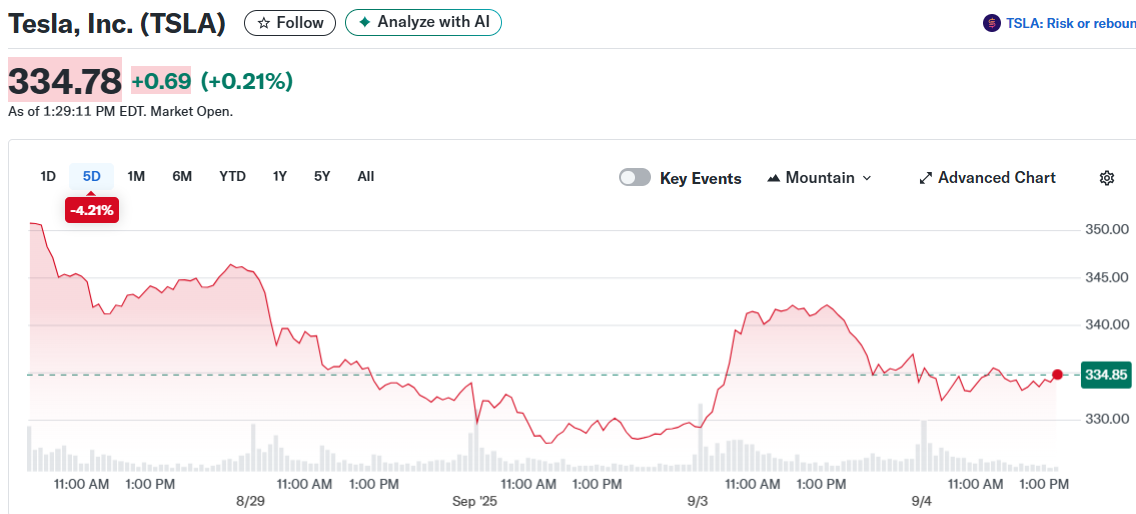
Task: Select the 1Y range tab
Action: tap(280, 176)
